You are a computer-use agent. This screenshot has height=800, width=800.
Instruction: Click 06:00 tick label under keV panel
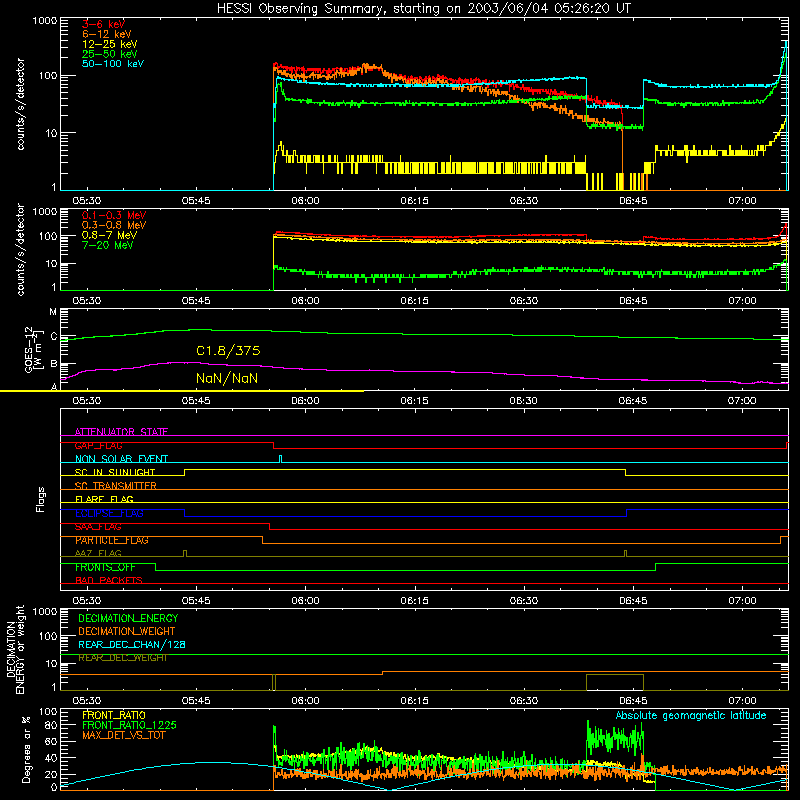pyautogui.click(x=305, y=201)
